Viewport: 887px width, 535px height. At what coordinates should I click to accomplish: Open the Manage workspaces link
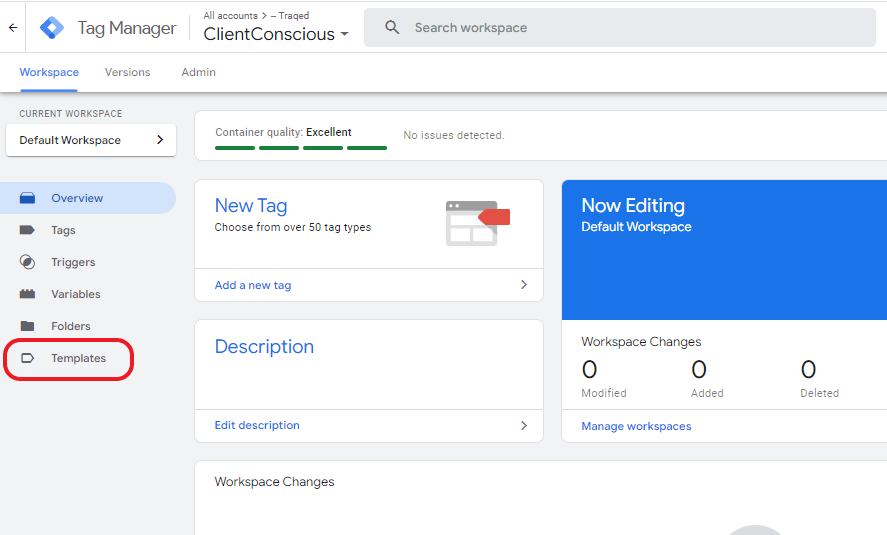pyautogui.click(x=636, y=426)
